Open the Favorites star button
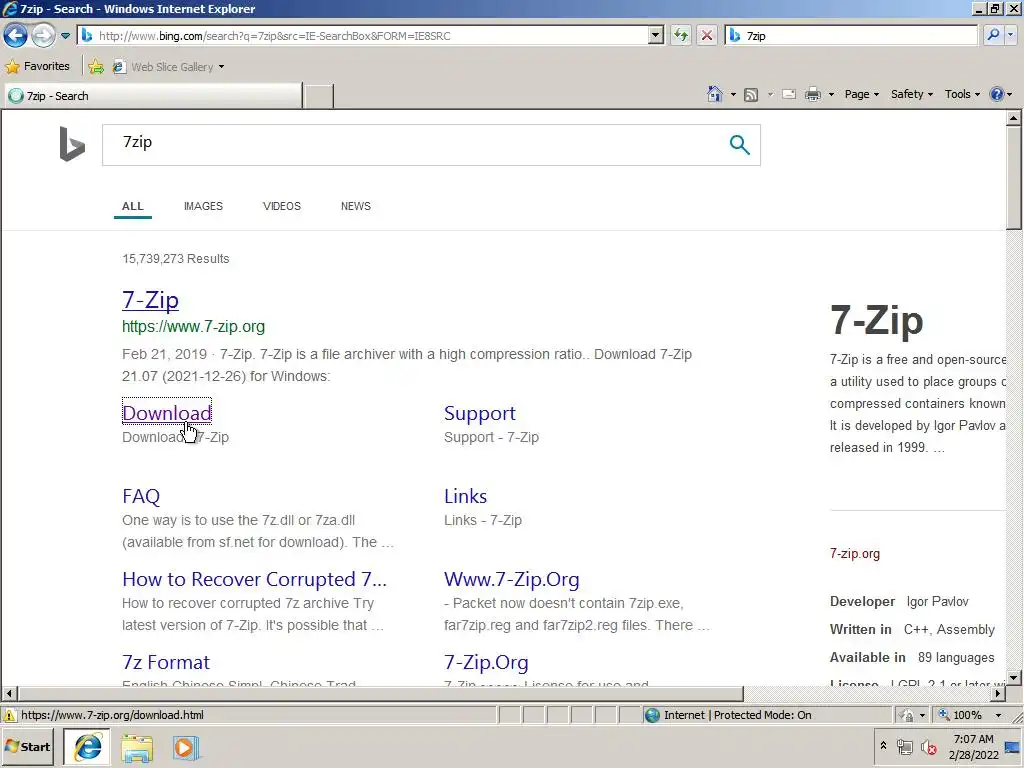Screen dimensions: 1024x768 click(37, 66)
